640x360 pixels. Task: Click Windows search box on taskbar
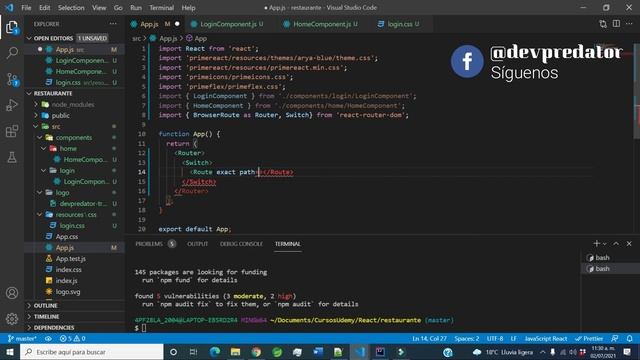click(x=92, y=352)
